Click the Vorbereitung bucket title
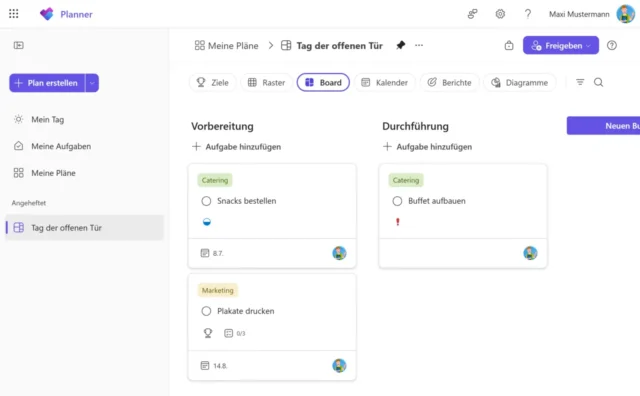 click(x=222, y=126)
